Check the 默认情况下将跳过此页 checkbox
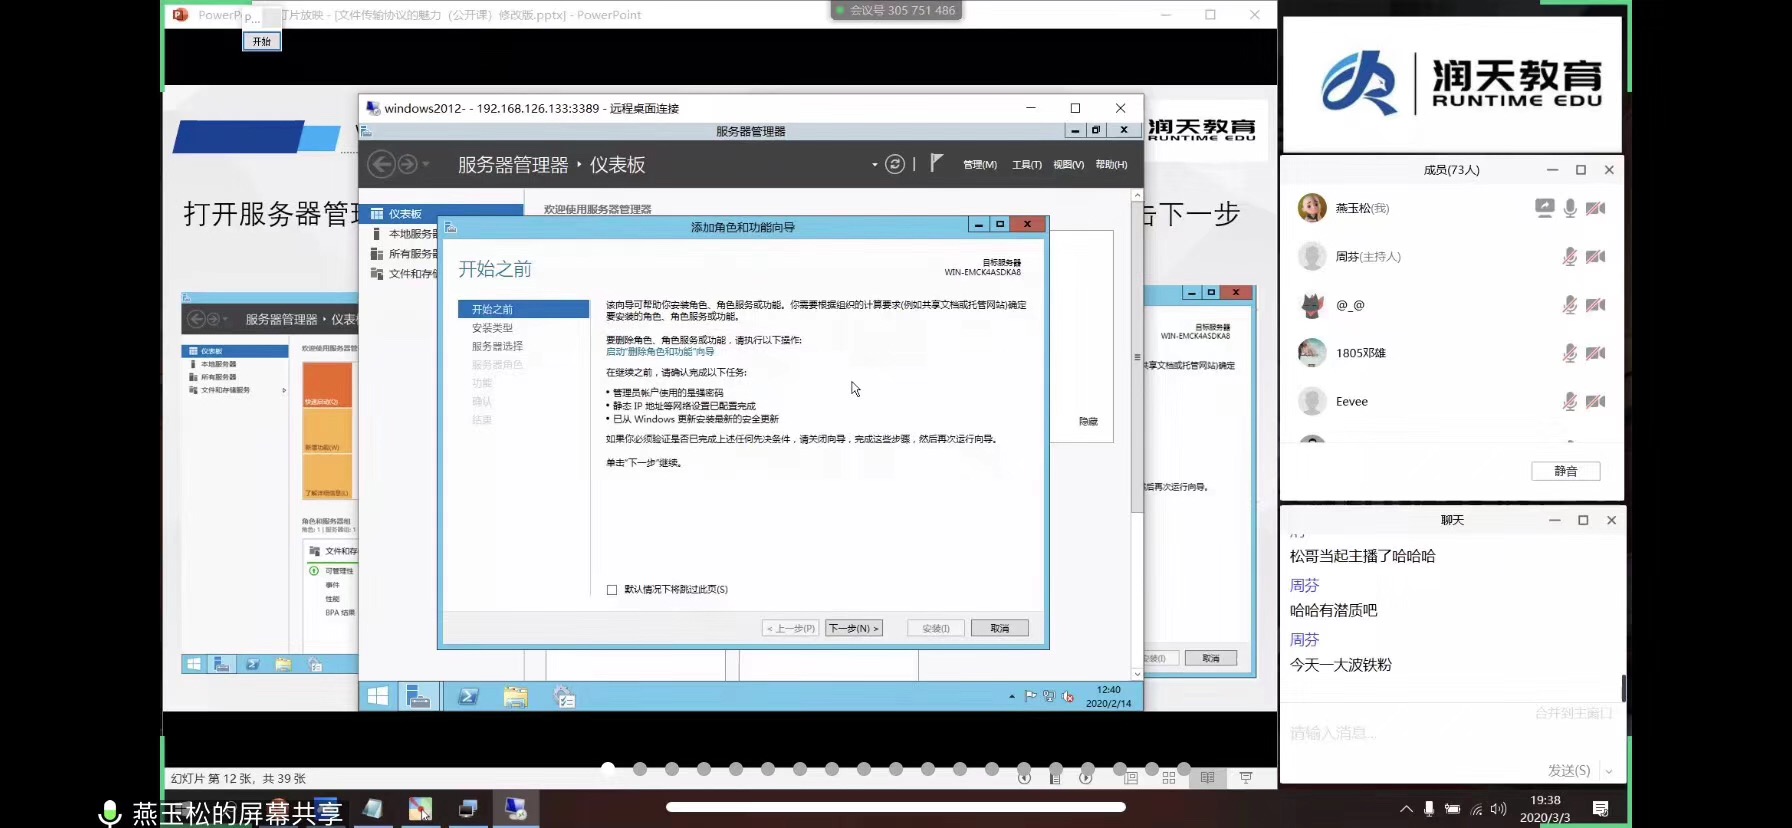The width and height of the screenshot is (1792, 828). point(612,590)
